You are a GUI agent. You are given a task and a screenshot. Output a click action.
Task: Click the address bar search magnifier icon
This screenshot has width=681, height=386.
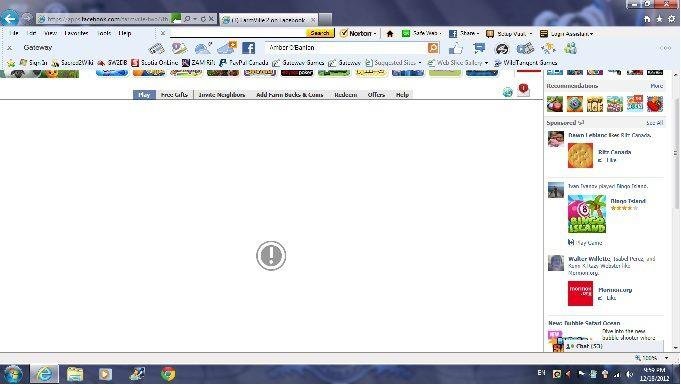(187, 19)
